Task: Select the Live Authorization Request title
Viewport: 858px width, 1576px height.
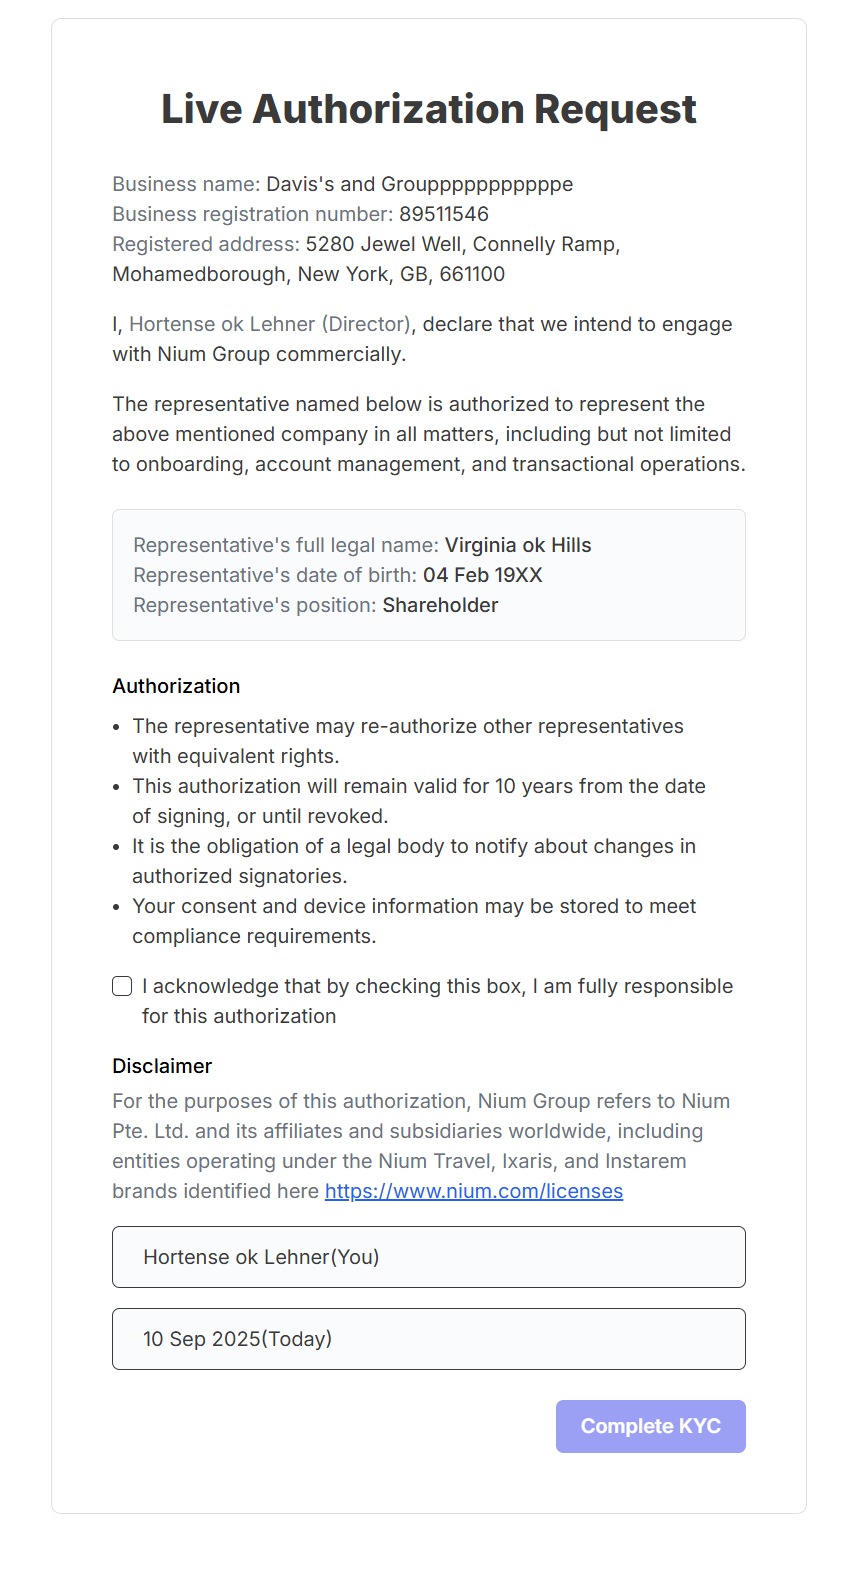Action: (x=428, y=109)
